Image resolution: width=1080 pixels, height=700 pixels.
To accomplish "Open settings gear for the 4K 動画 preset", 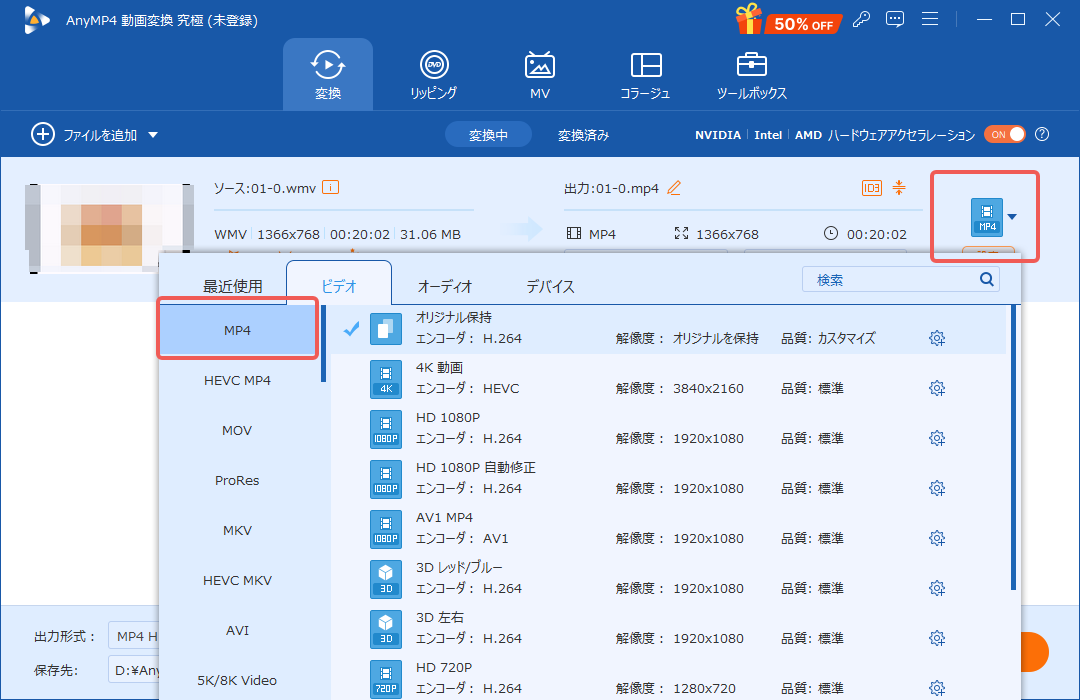I will coord(936,387).
